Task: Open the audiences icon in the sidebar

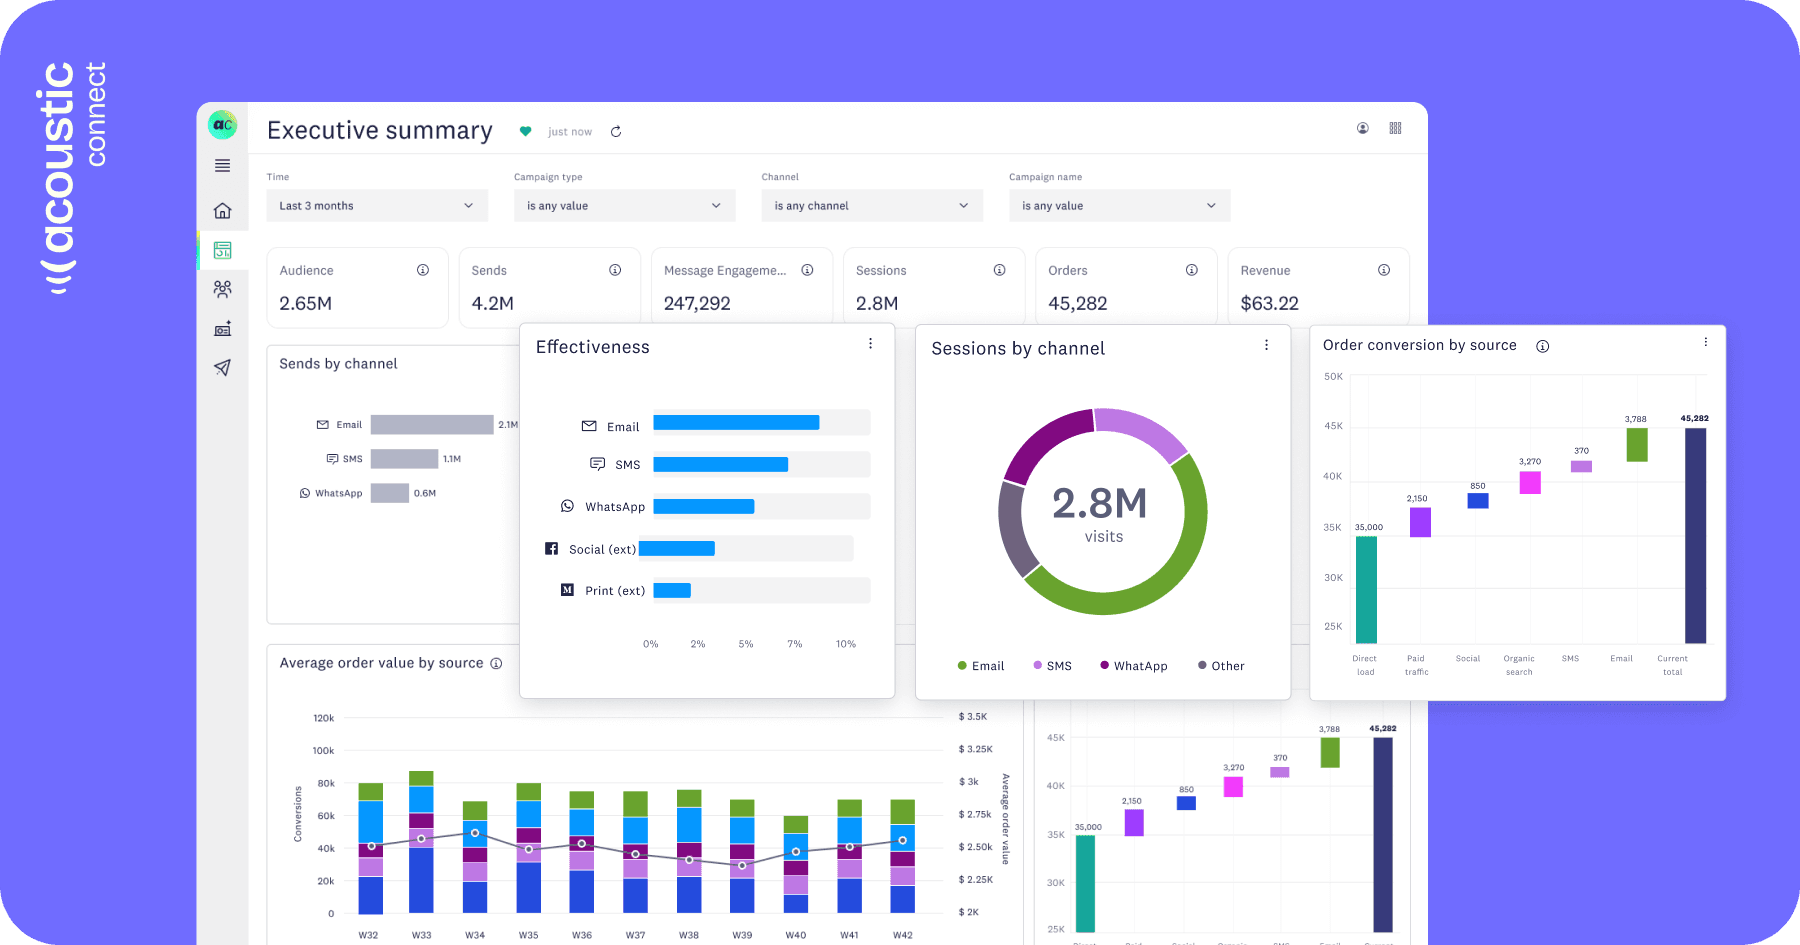Action: tap(222, 289)
